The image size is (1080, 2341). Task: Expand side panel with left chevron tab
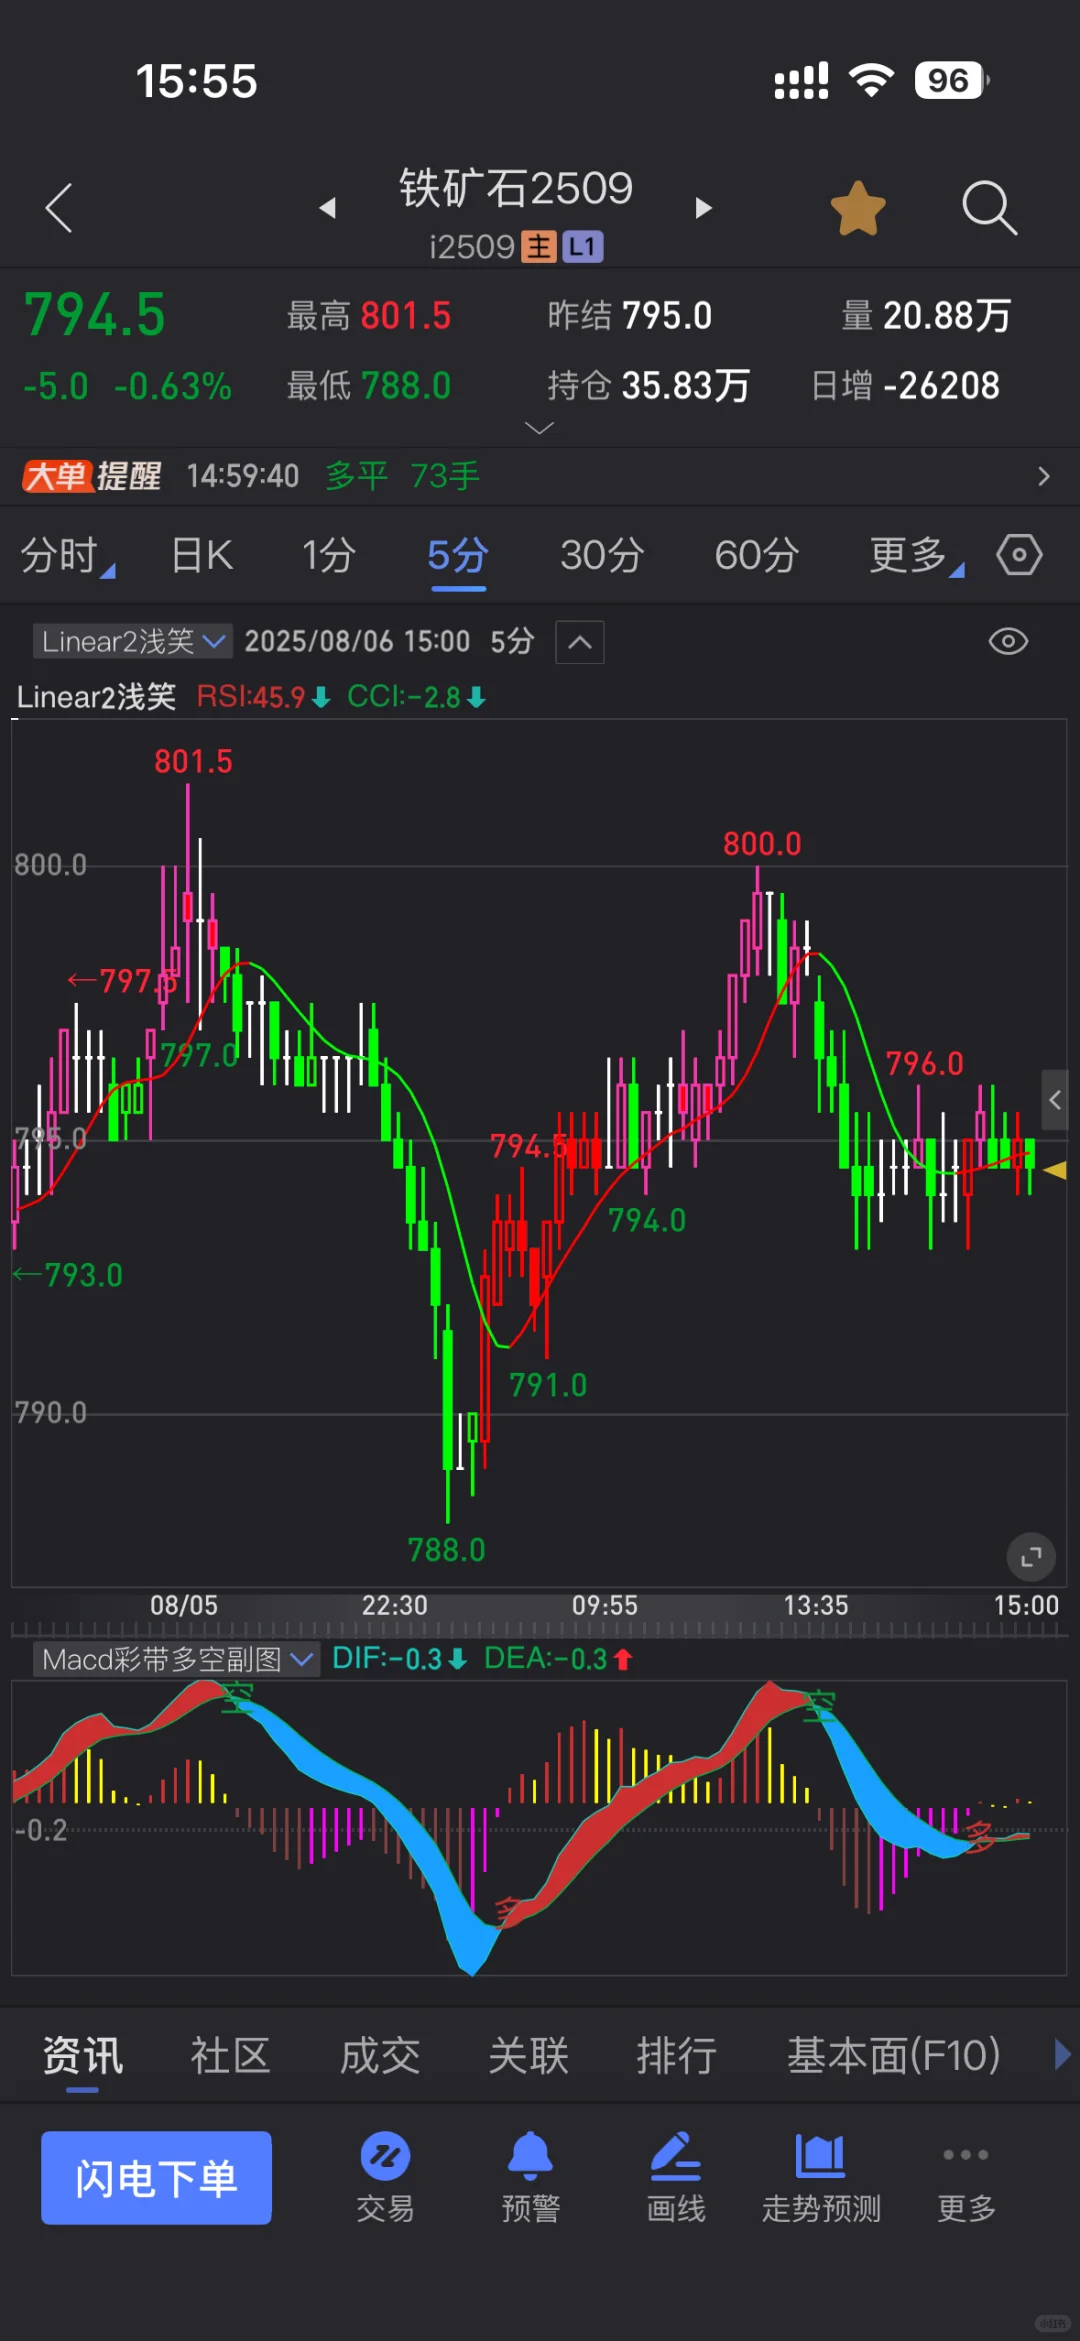pyautogui.click(x=1056, y=1100)
